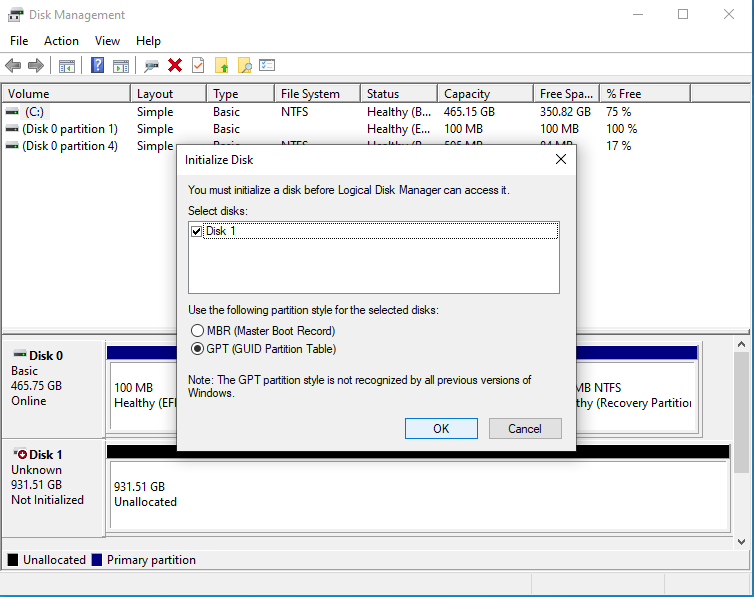754x597 pixels.
Task: Open the Action menu
Action: click(x=61, y=41)
